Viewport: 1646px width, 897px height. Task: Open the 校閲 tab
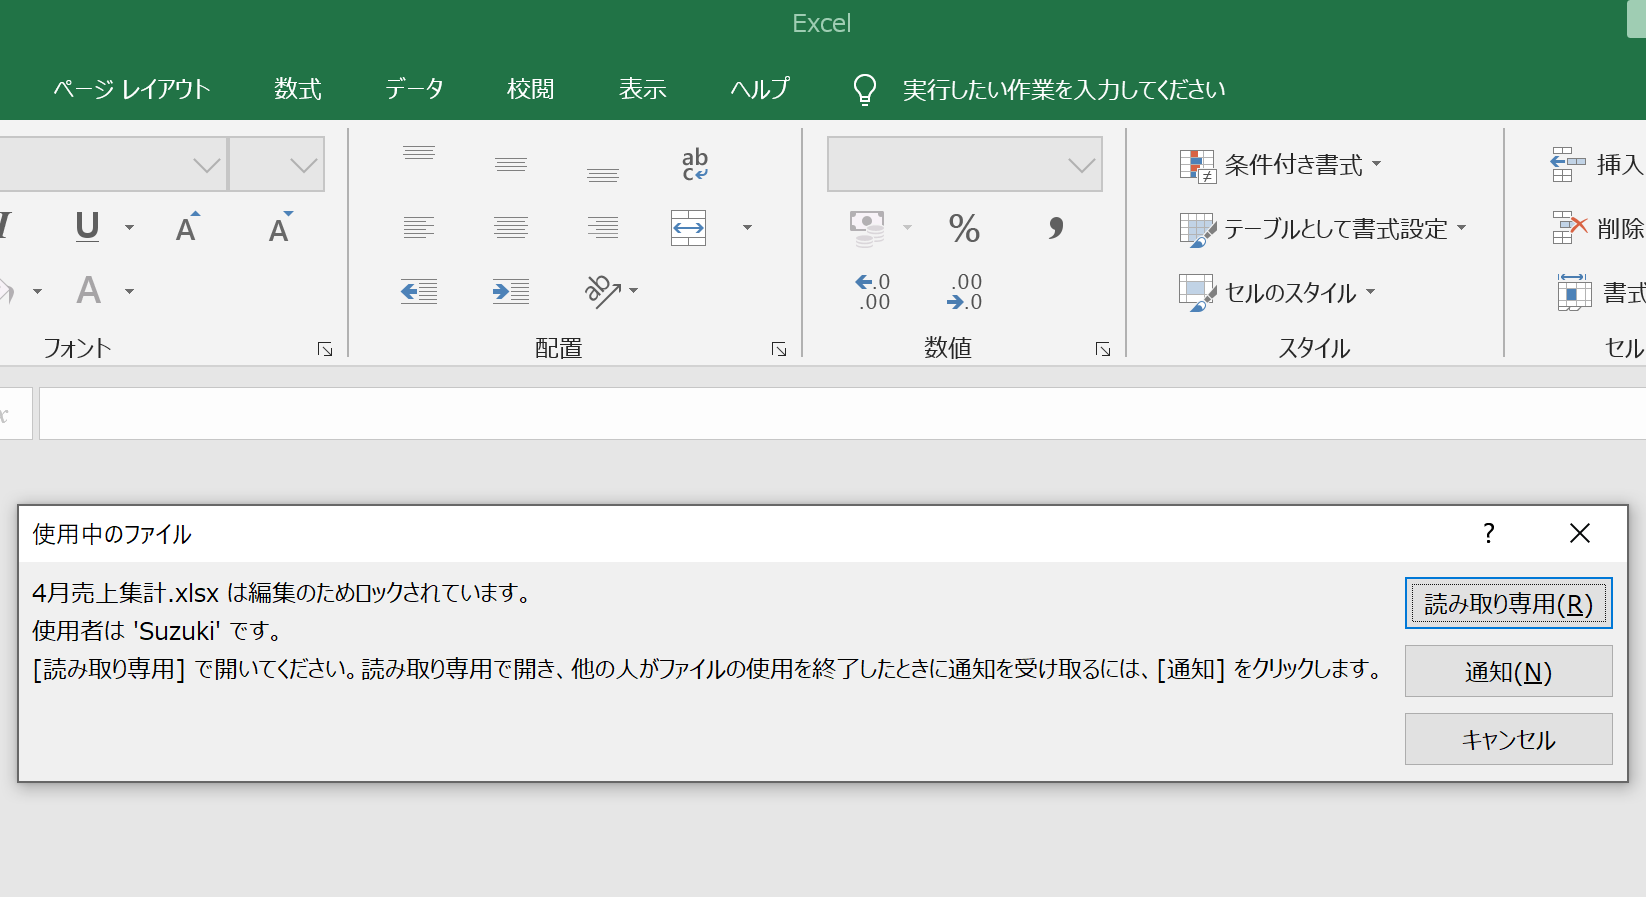[530, 89]
